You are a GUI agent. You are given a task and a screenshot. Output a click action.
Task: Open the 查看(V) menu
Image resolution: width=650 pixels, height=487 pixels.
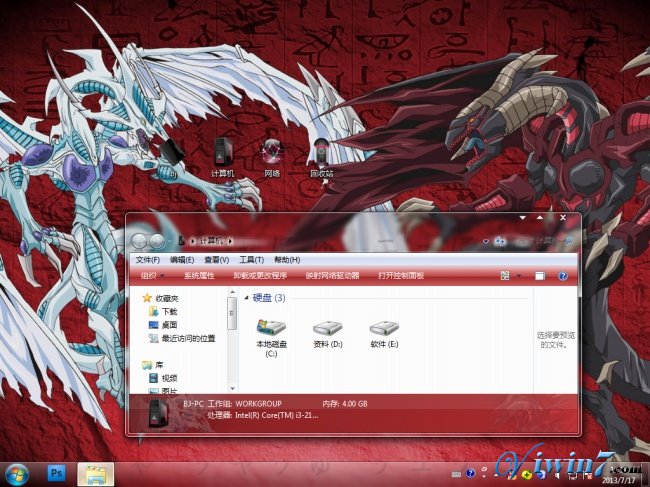pos(216,260)
